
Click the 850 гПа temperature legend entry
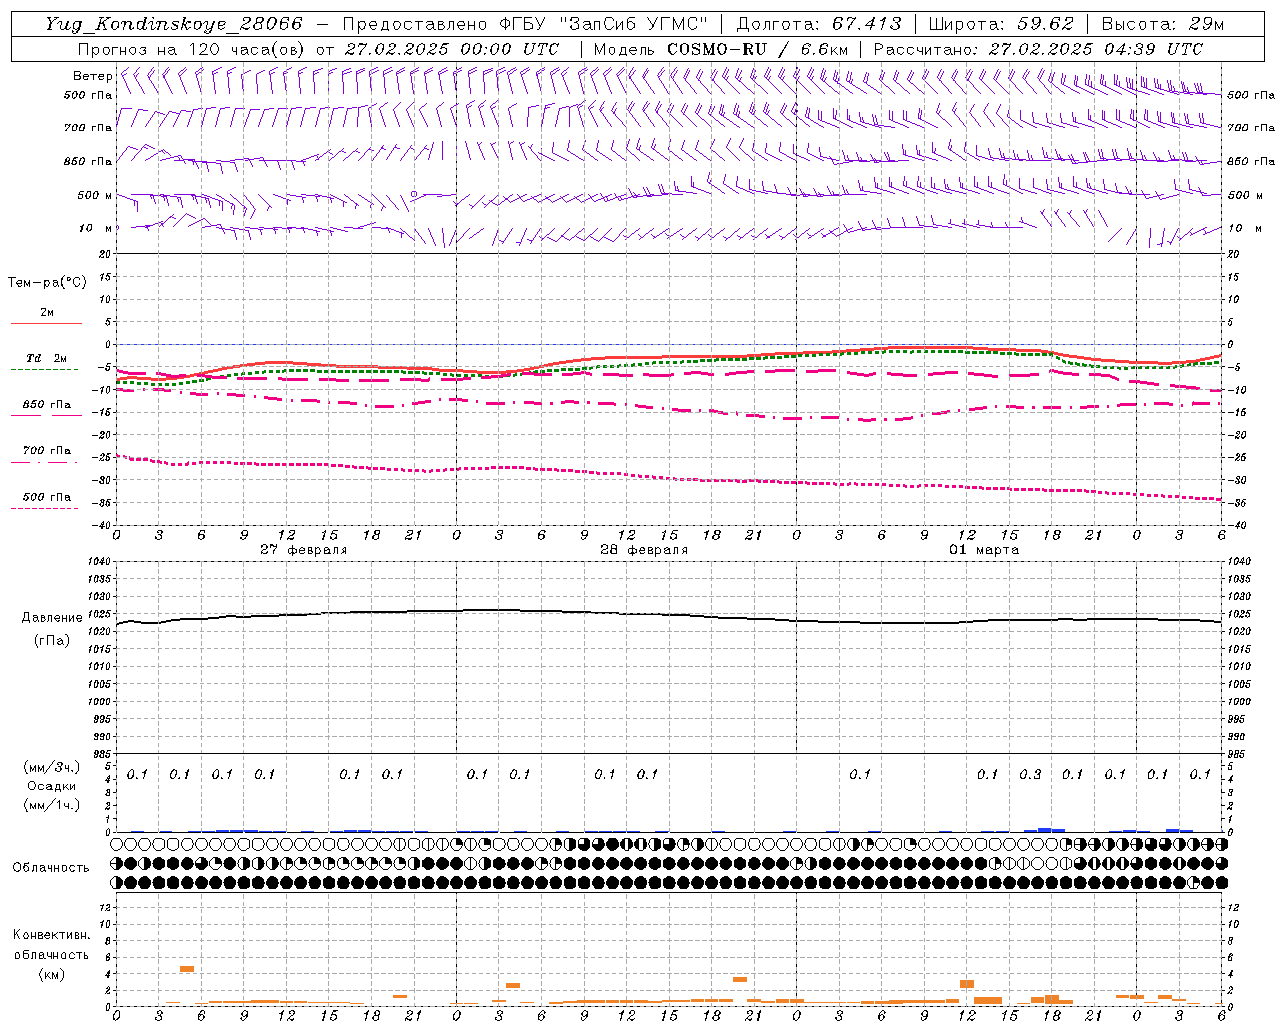tap(47, 405)
